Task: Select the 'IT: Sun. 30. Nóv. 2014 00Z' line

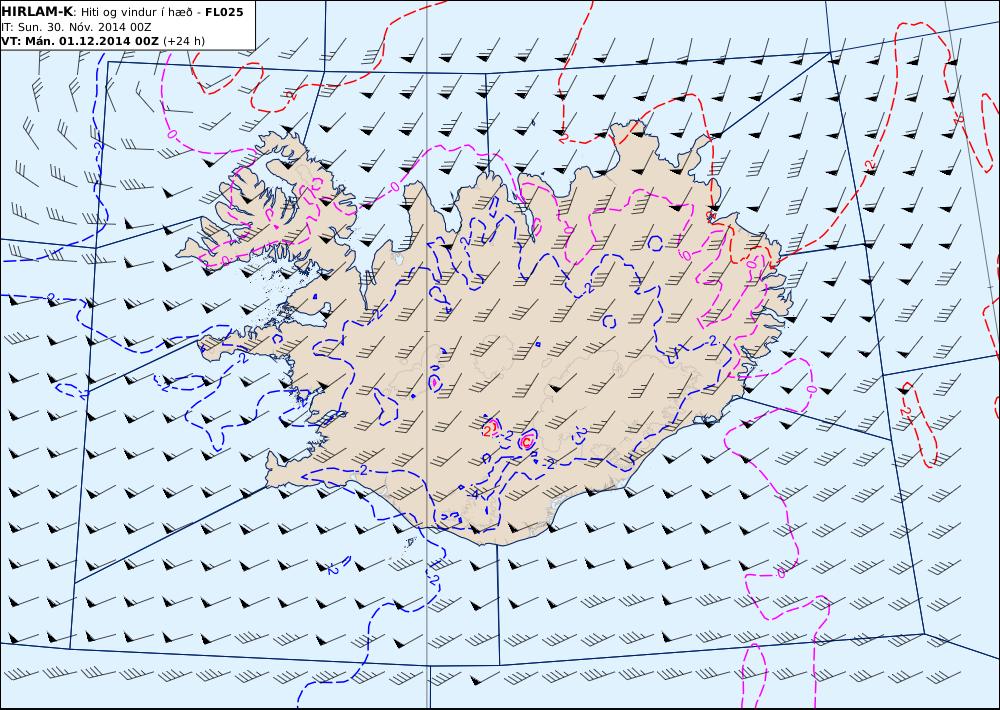Action: click(x=77, y=27)
